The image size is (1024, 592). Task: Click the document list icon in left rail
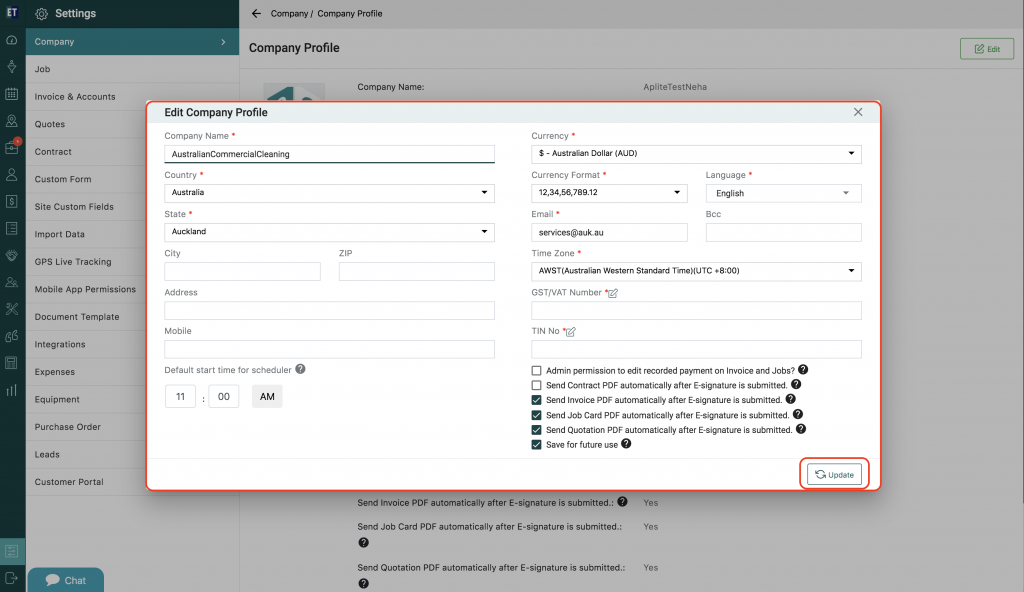click(12, 228)
